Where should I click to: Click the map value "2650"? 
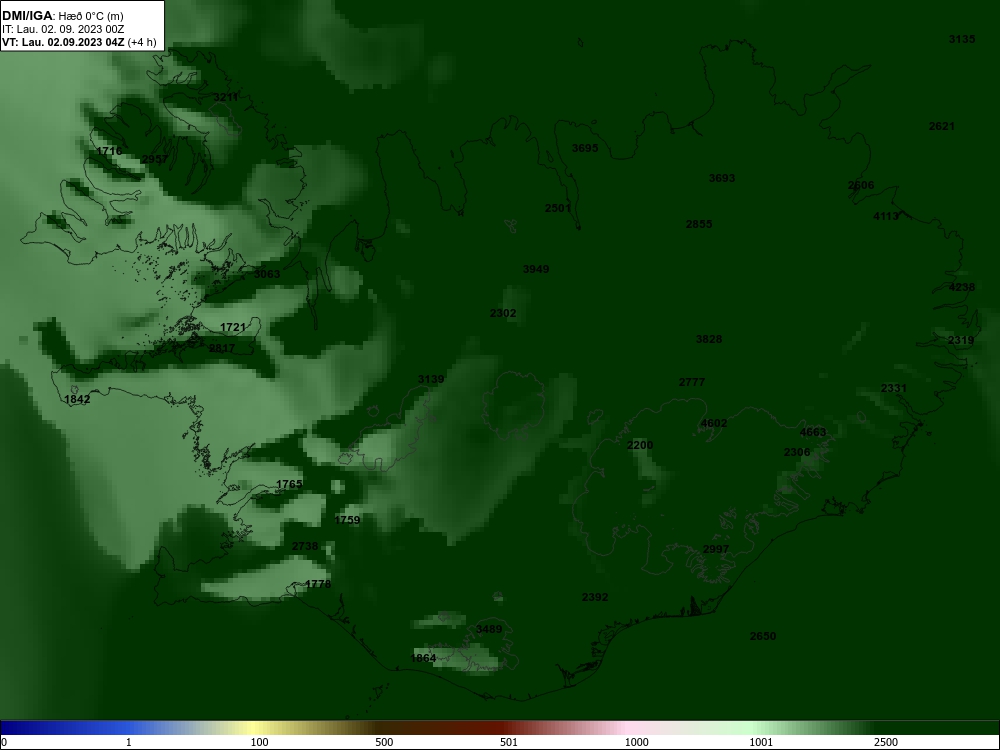(763, 636)
